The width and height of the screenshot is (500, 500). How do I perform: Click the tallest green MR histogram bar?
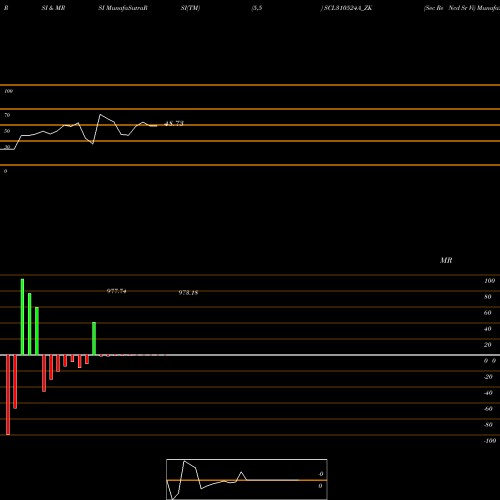click(x=22, y=317)
